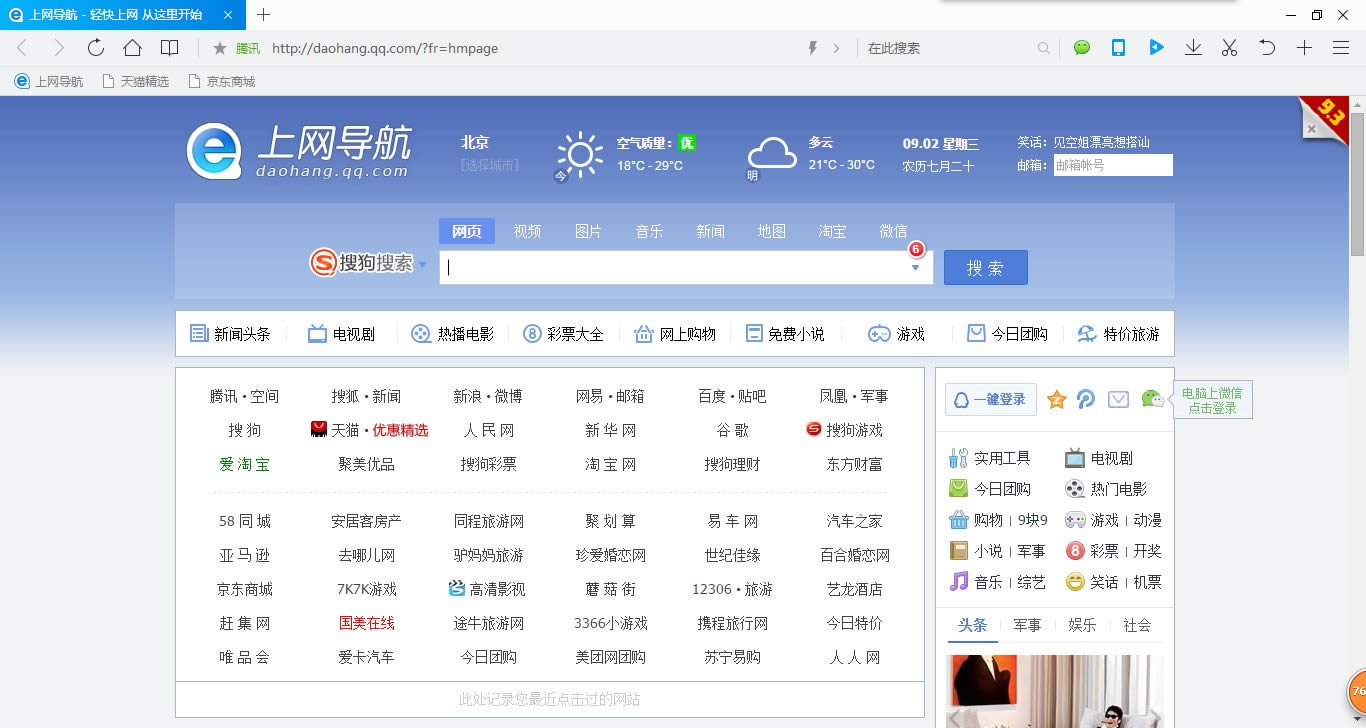Viewport: 1366px width, 728px height.
Task: Click the 一键登录 login button
Action: 990,400
